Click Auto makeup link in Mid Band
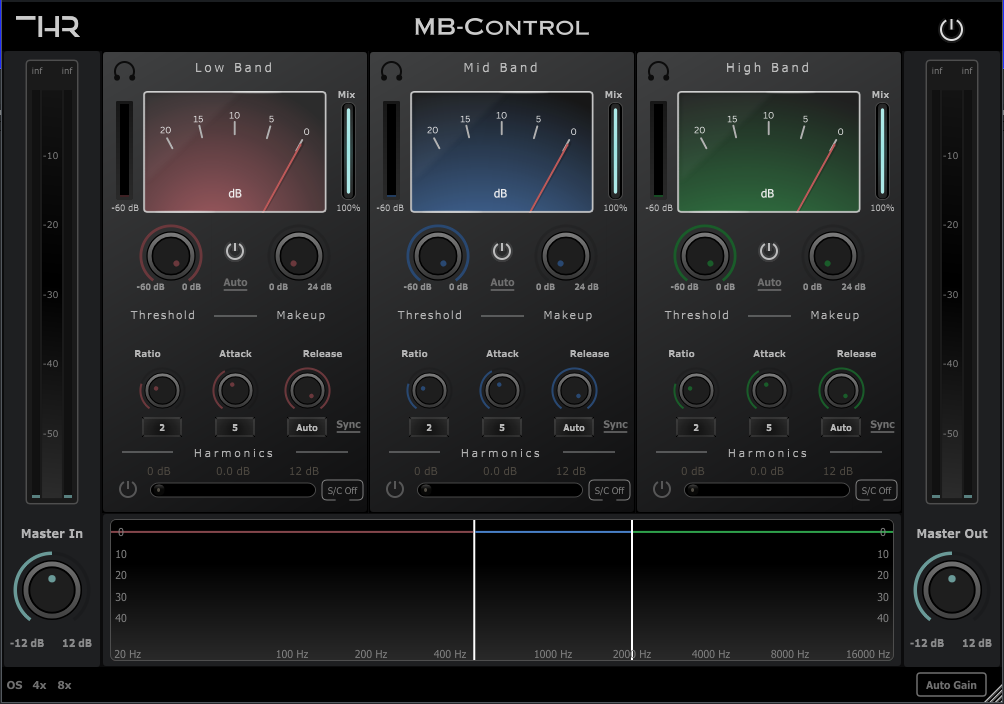 [502, 283]
